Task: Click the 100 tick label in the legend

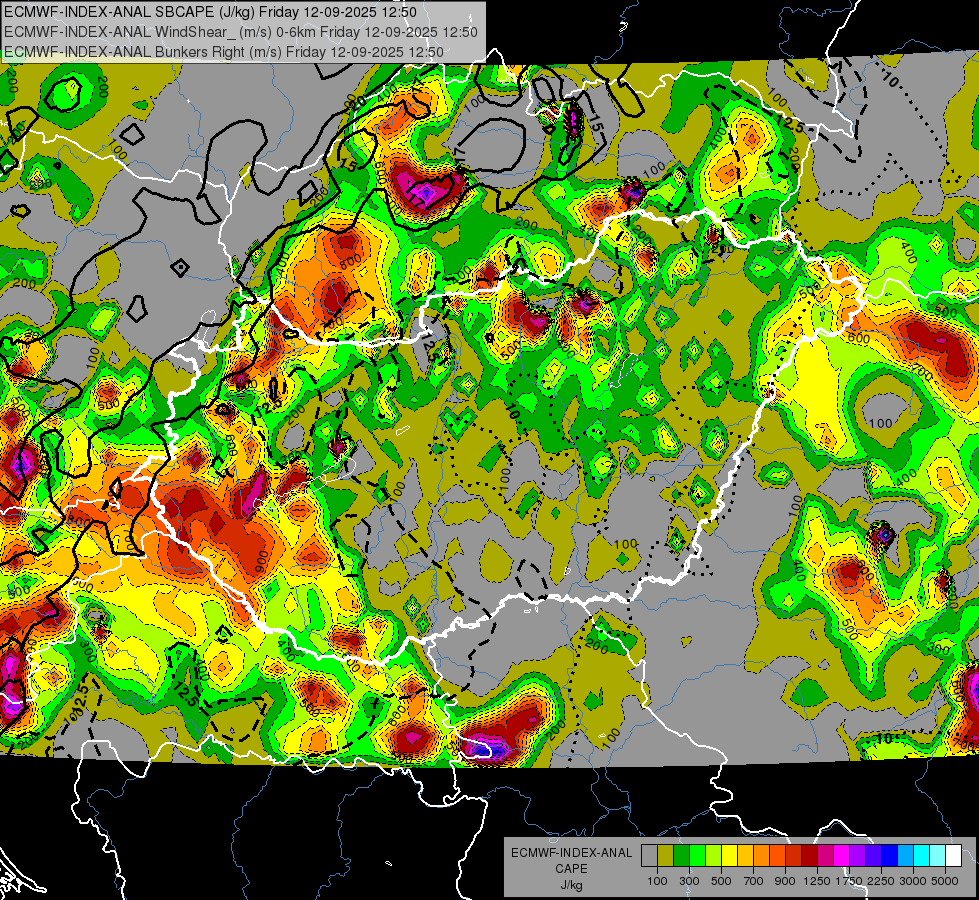Action: 657,881
